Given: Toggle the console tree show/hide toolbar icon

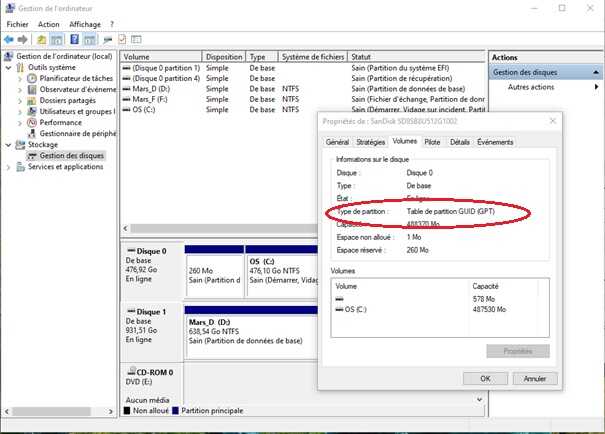Looking at the screenshot, I should [57, 39].
